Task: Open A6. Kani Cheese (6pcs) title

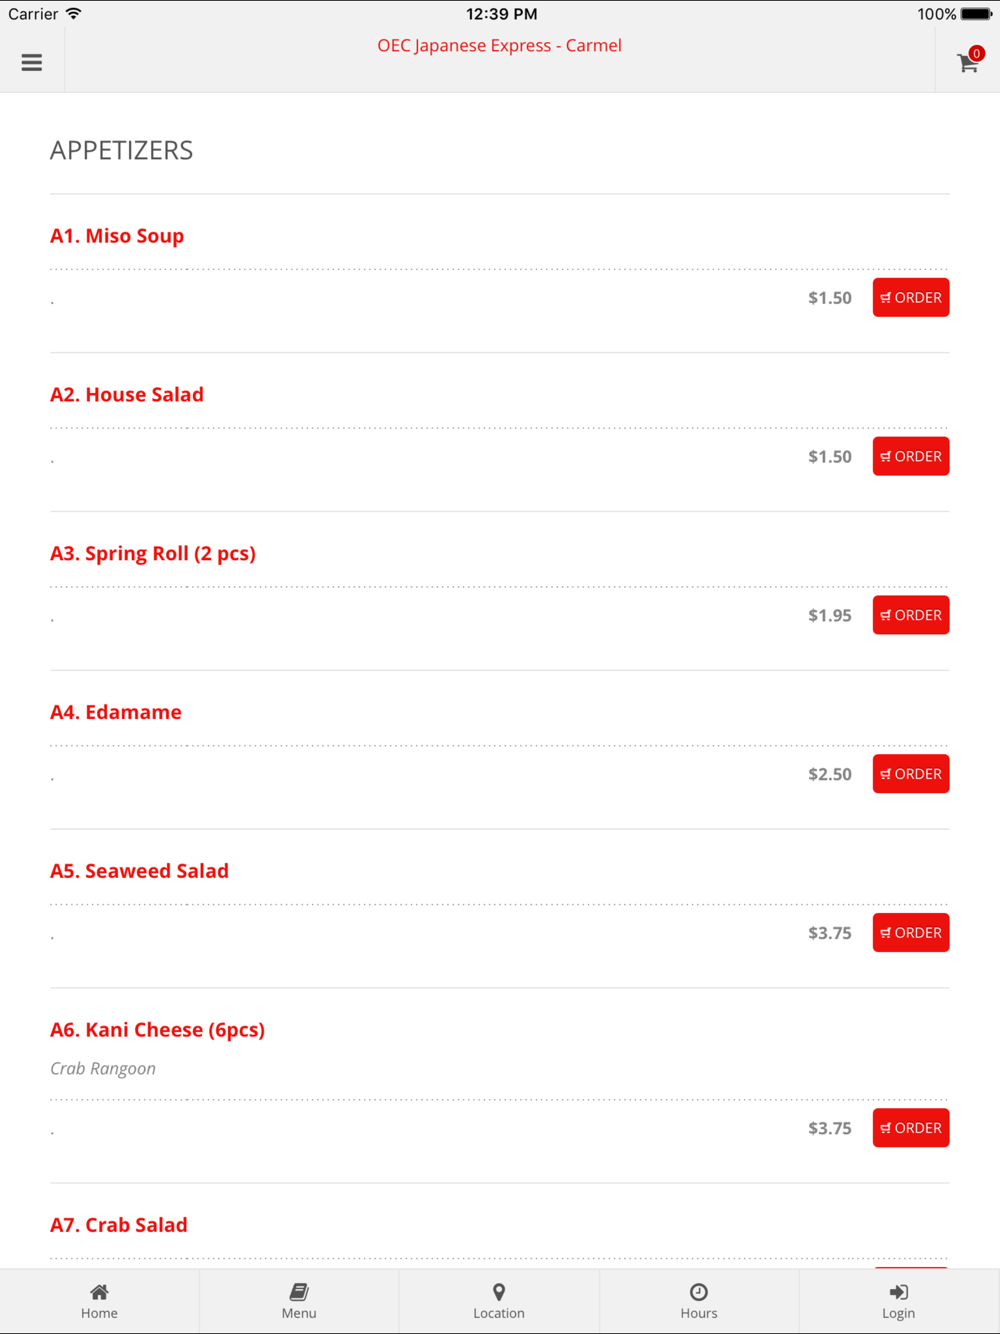Action: (157, 1030)
